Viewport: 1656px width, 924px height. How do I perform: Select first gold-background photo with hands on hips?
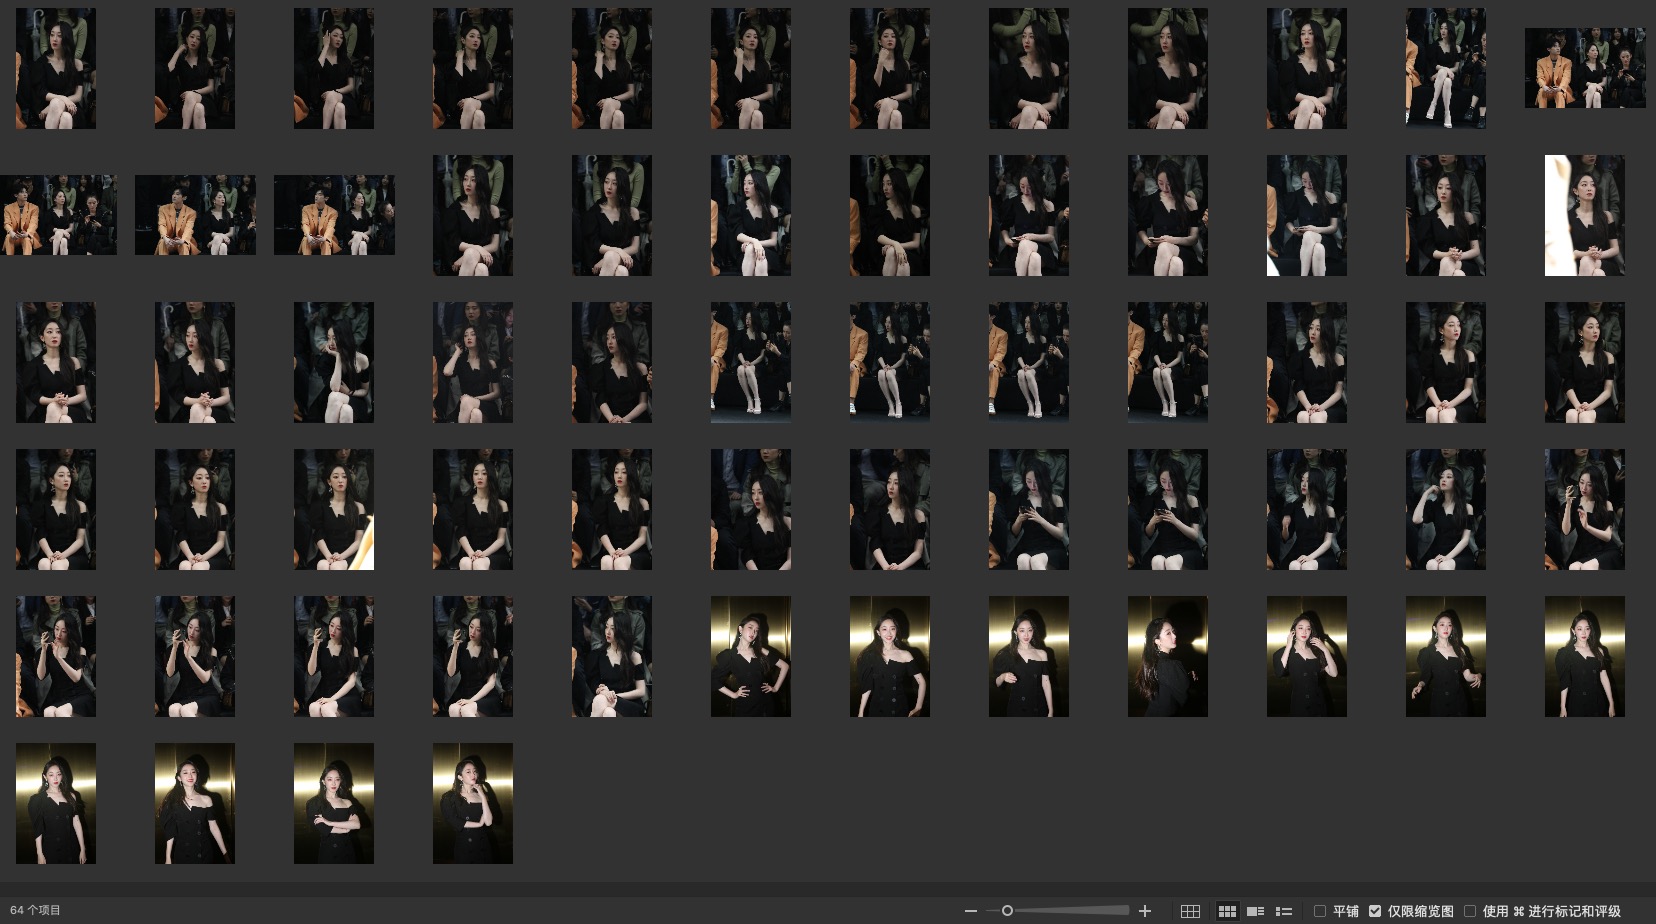(751, 656)
